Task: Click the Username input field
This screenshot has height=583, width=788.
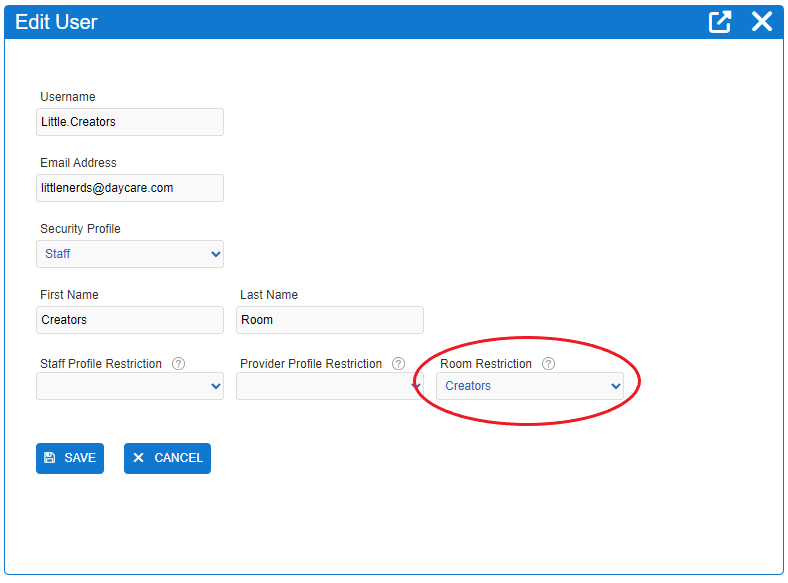Action: coord(130,122)
